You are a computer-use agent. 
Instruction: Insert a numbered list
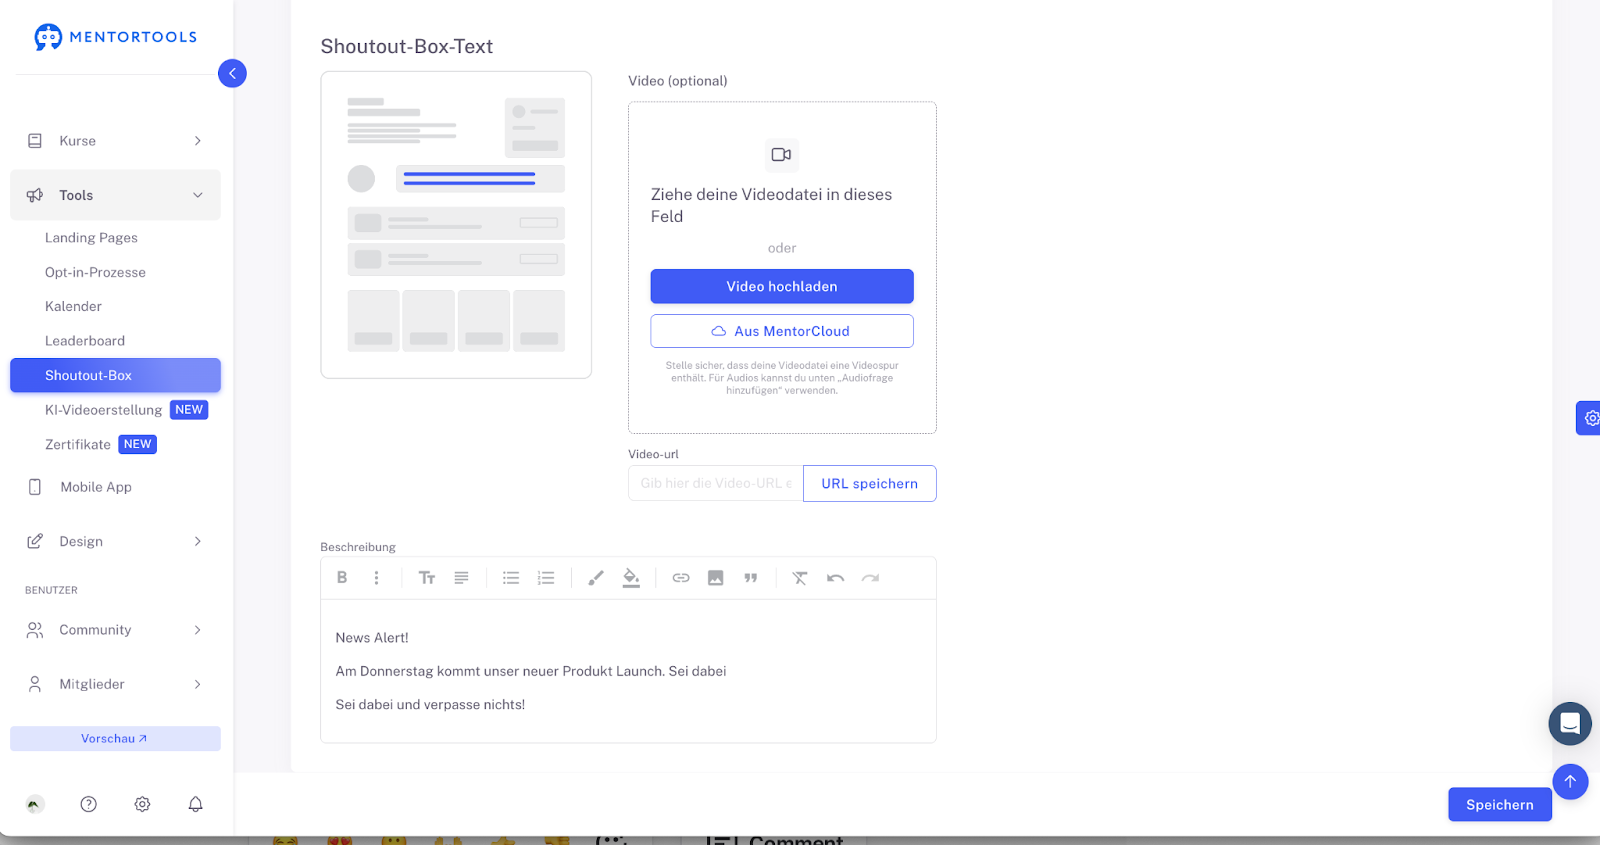(x=546, y=578)
